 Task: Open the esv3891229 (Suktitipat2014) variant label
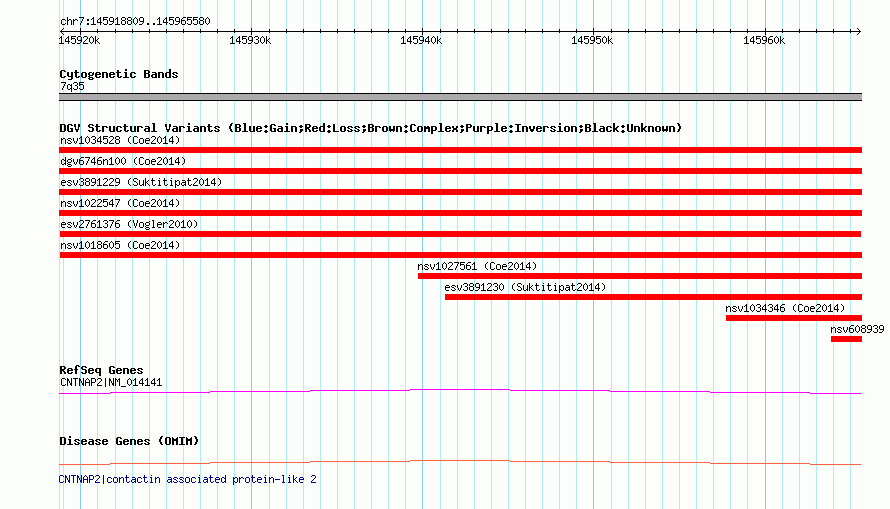(x=141, y=182)
